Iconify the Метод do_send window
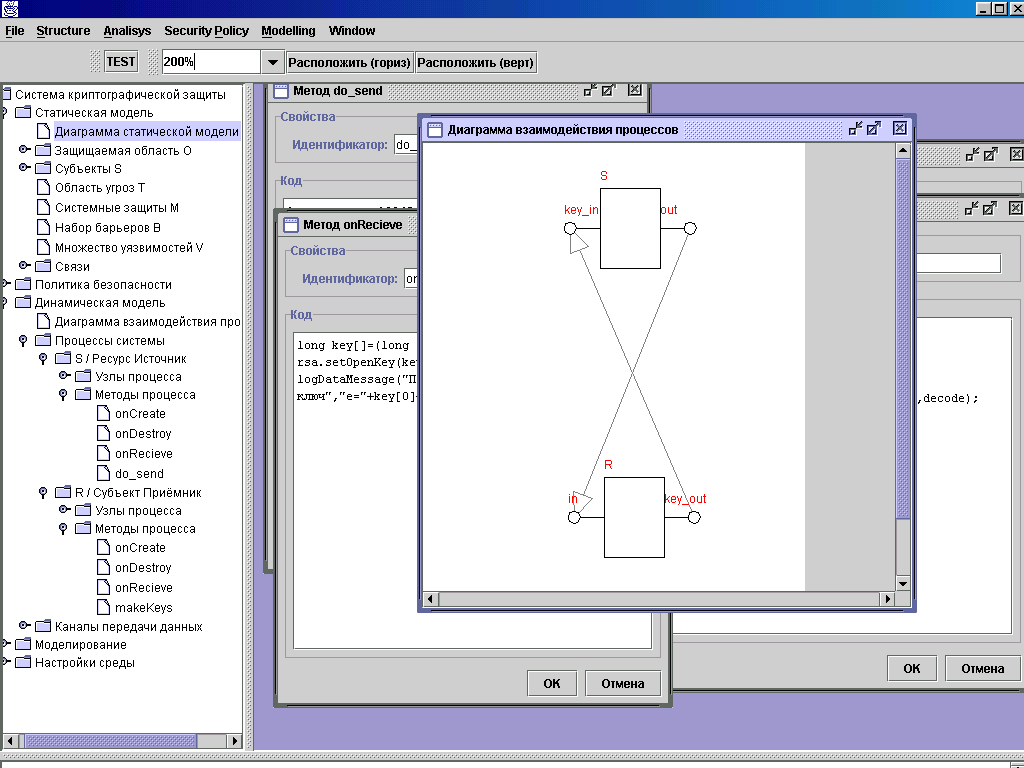This screenshot has height=768, width=1024. point(590,91)
